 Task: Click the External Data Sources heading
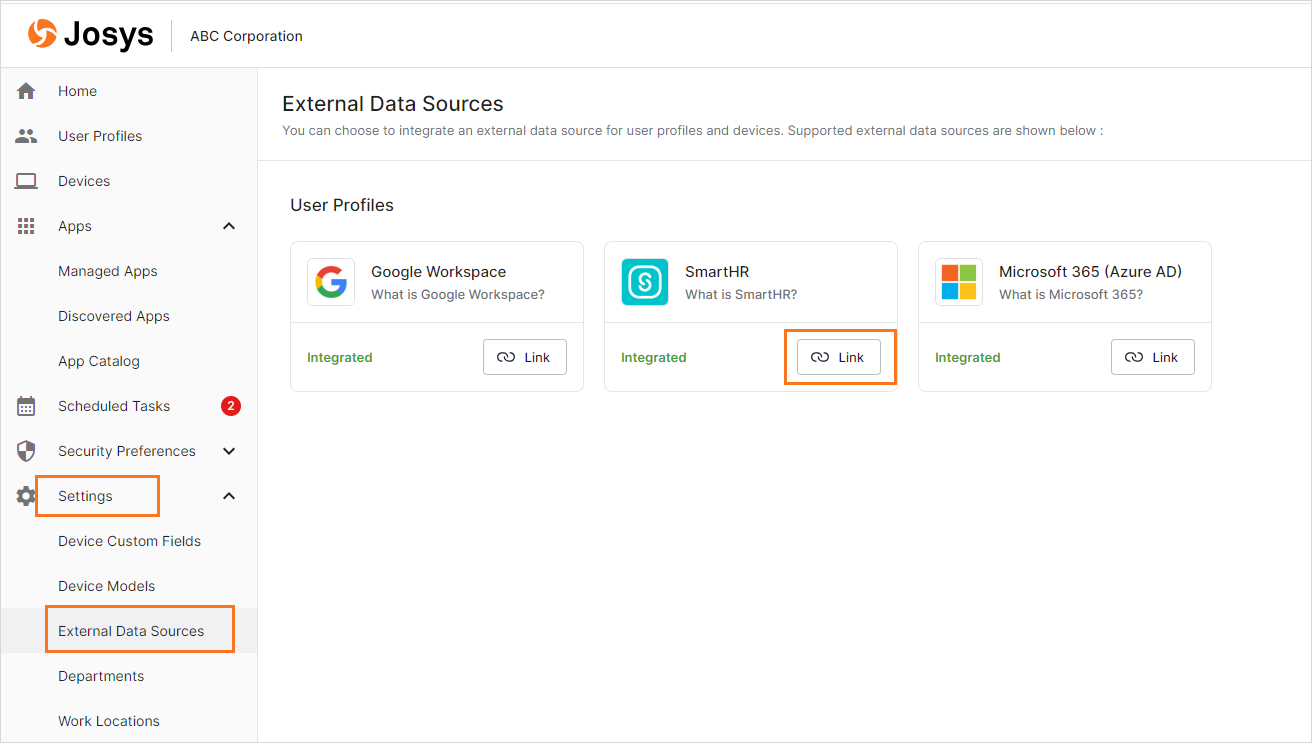click(393, 104)
